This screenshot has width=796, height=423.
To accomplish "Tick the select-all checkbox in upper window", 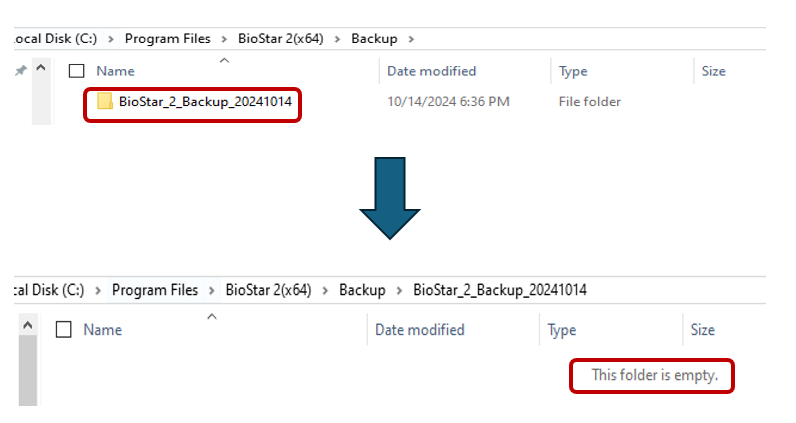I will click(x=76, y=71).
